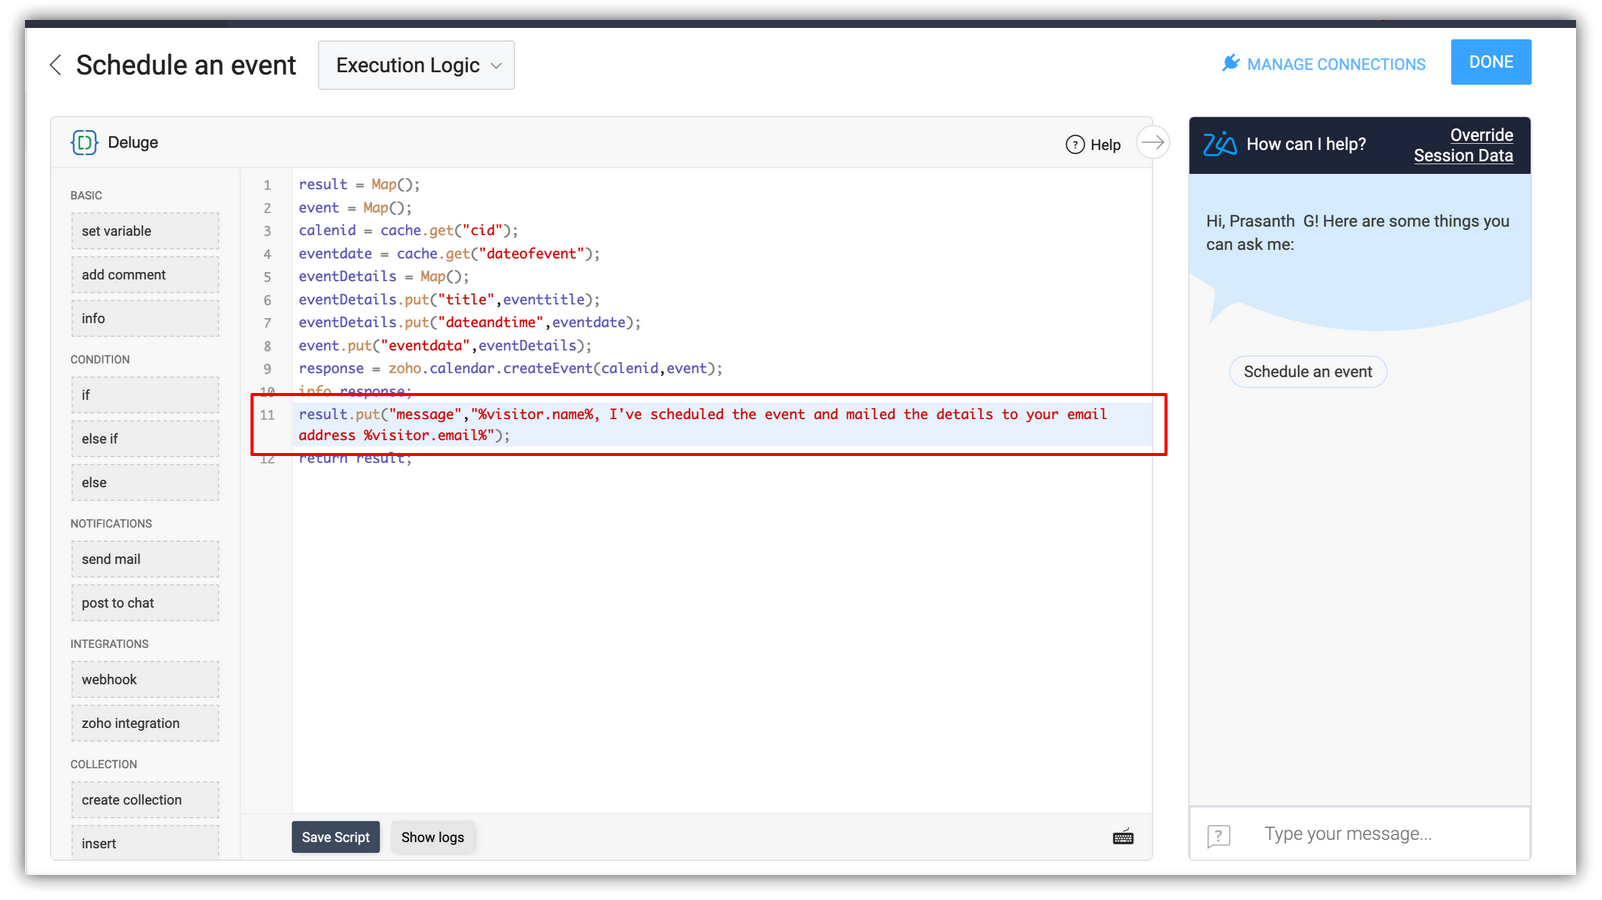The height and width of the screenshot is (900, 1602).
Task: Click the NOTIFICATIONS section heading
Action: [x=111, y=524]
